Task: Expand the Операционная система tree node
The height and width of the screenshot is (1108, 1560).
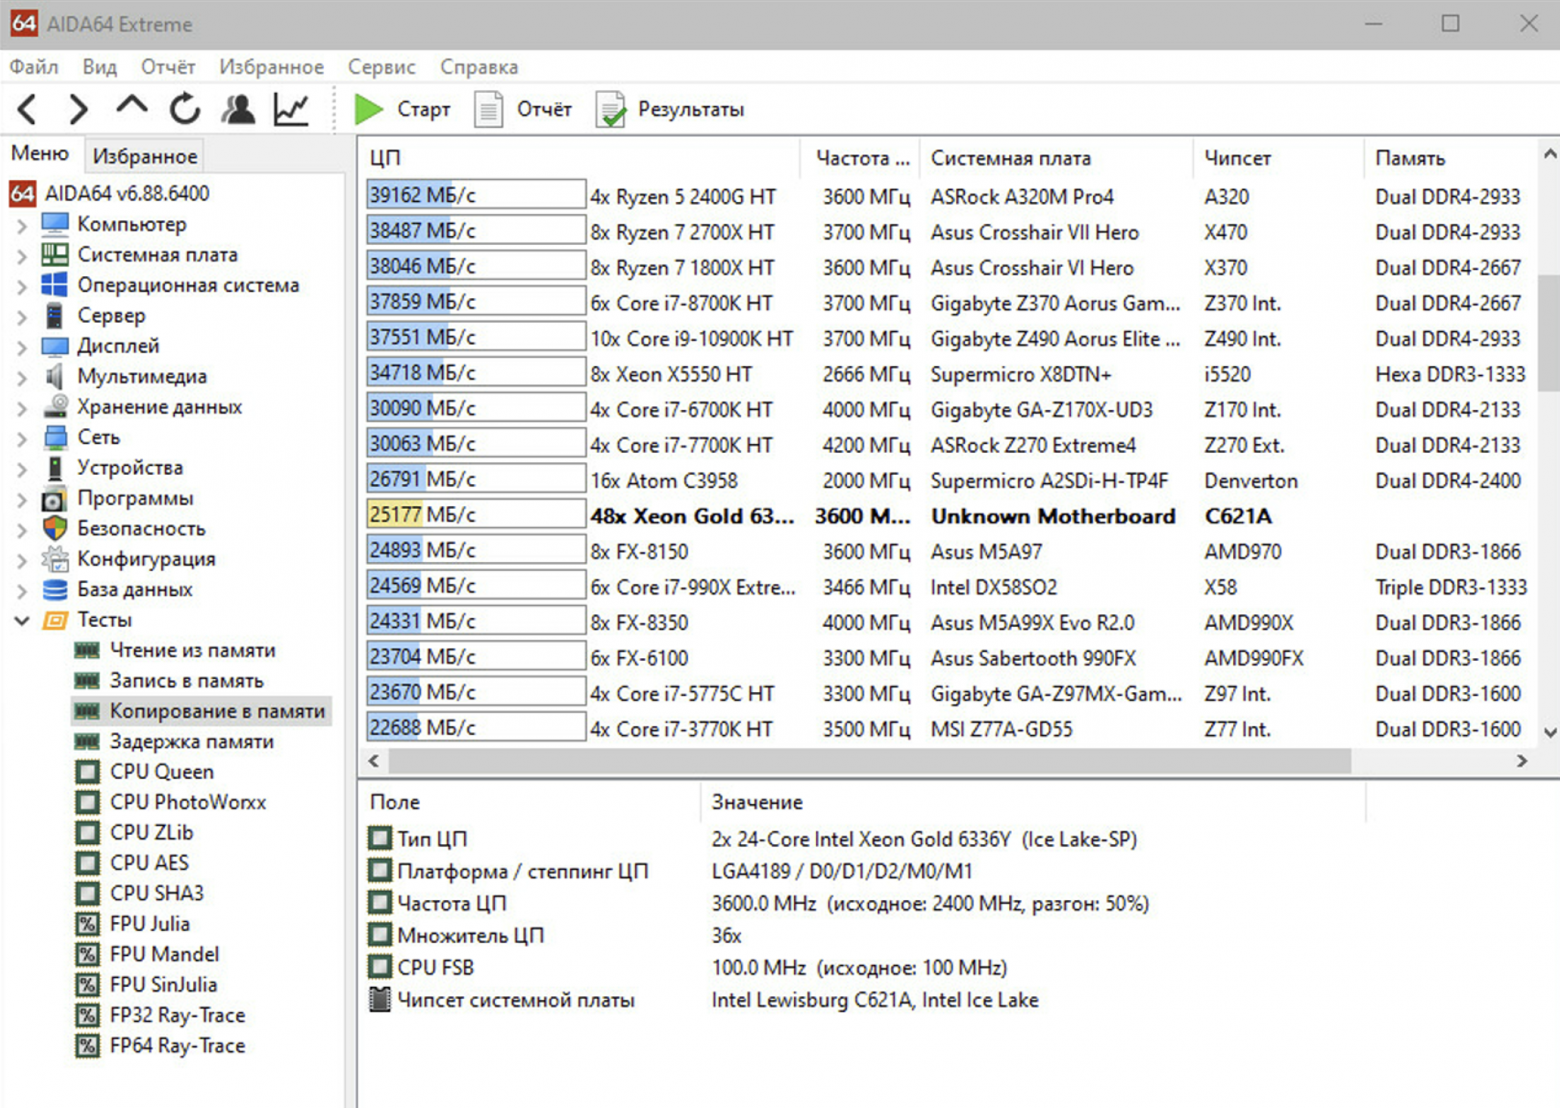Action: 22,286
